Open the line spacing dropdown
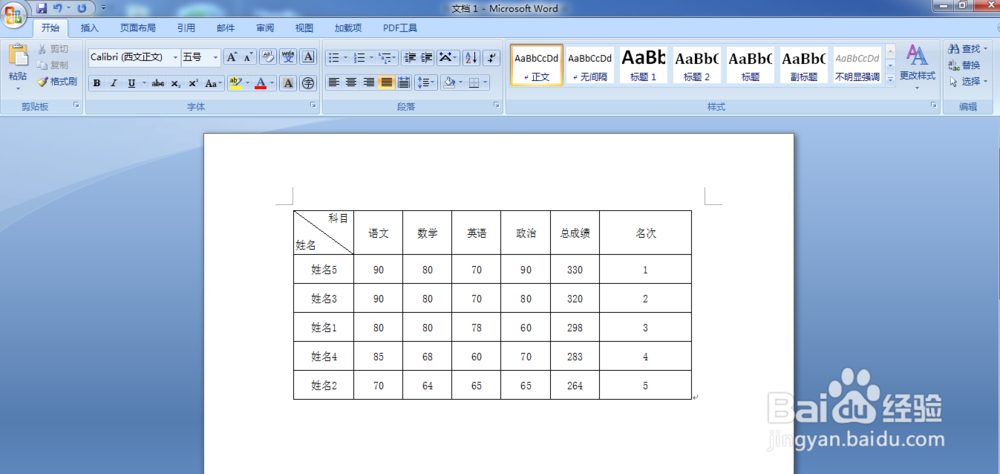 [x=425, y=82]
